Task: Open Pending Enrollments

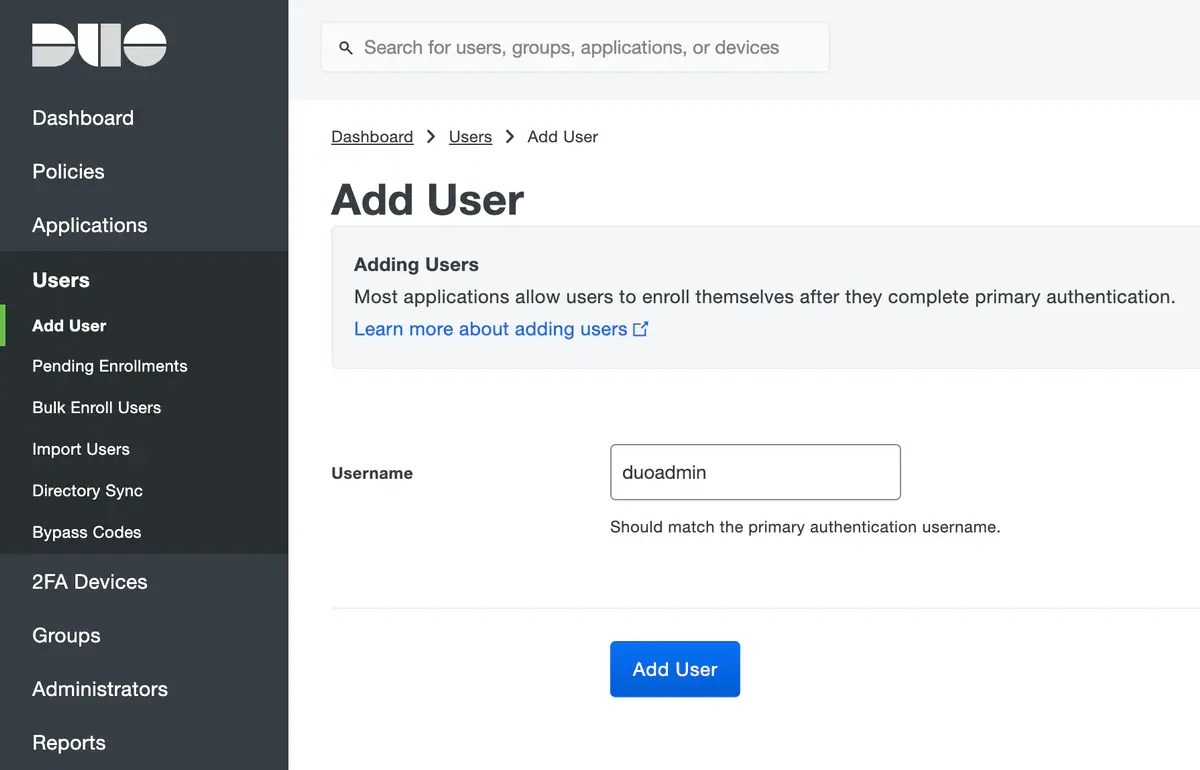Action: coord(109,366)
